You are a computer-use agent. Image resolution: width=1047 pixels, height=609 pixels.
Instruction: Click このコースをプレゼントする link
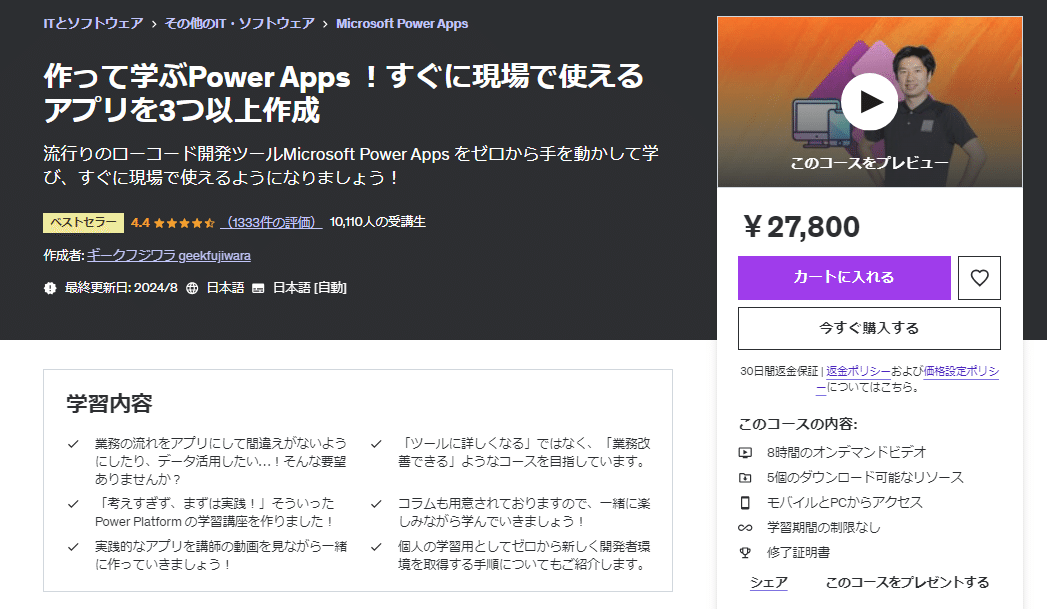(907, 582)
